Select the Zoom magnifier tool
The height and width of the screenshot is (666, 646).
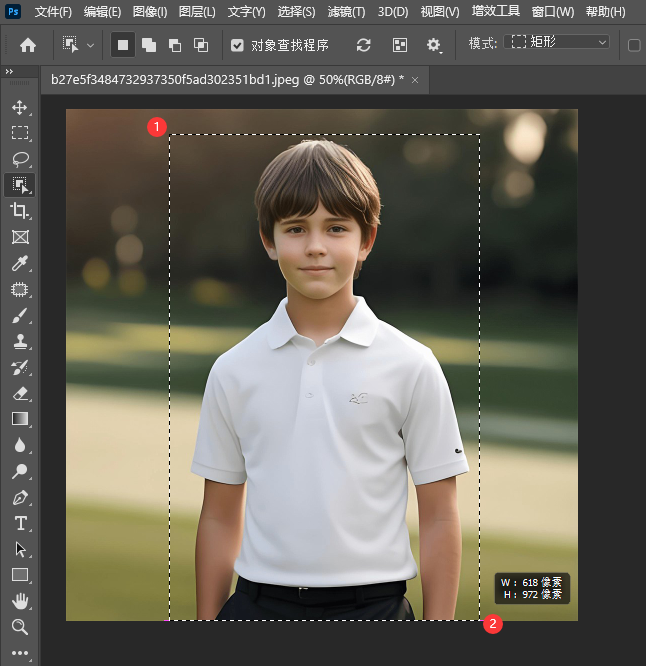[19, 627]
